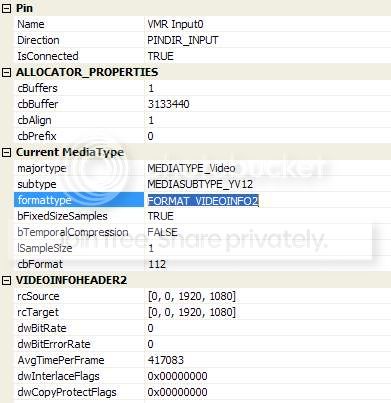Viewport: 391px width, 403px height.
Task: Select the rcSource property label
Action: point(38,296)
